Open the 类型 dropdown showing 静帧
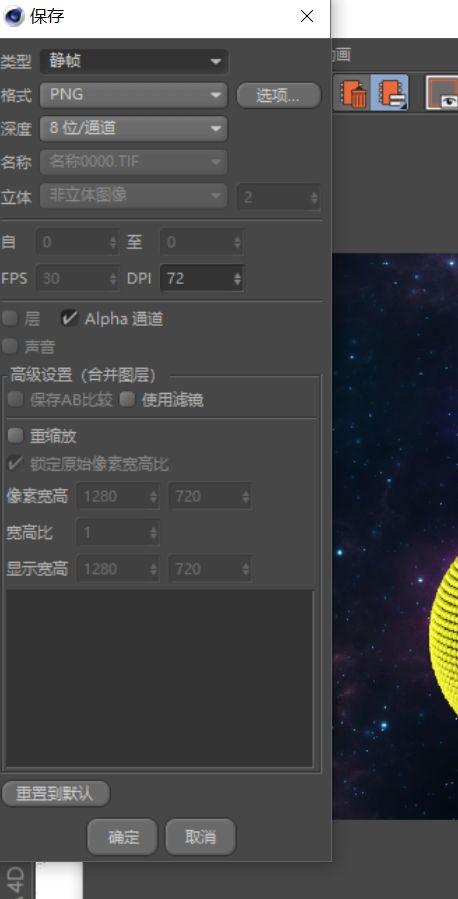 click(x=134, y=61)
